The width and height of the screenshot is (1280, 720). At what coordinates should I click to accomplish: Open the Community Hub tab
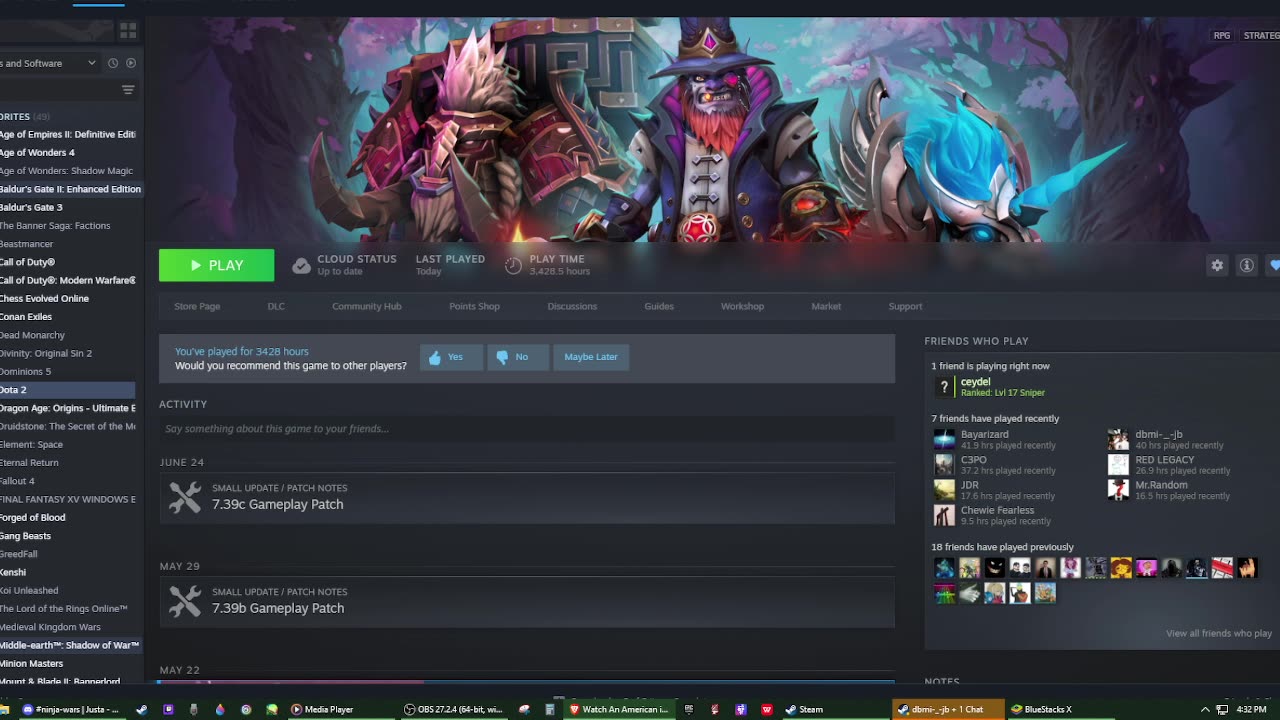click(x=366, y=306)
